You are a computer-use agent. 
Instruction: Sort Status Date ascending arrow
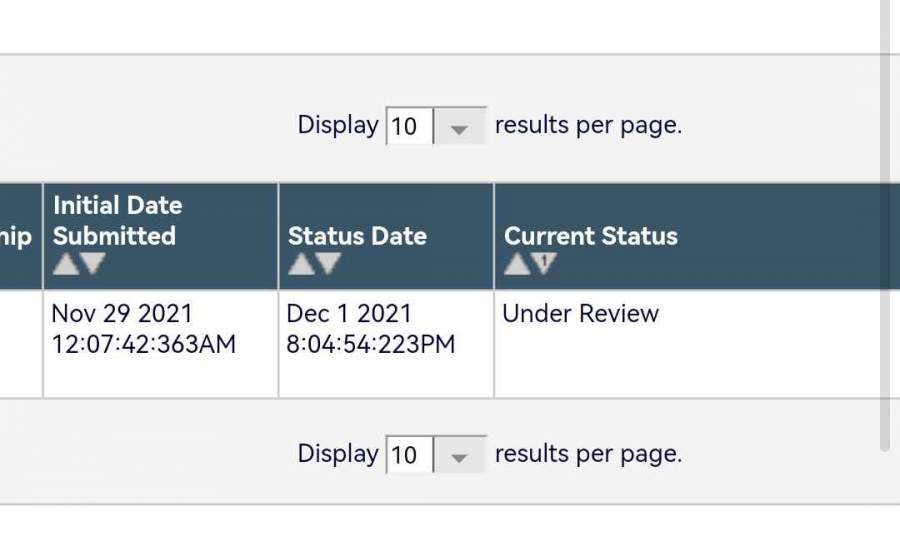point(301,264)
